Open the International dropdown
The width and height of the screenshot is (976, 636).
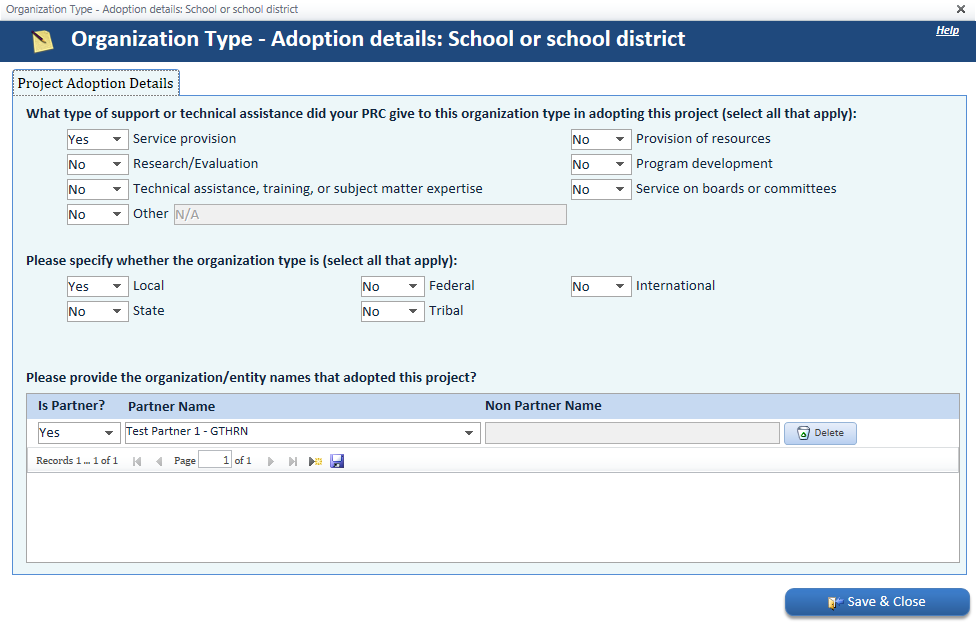[x=601, y=286]
